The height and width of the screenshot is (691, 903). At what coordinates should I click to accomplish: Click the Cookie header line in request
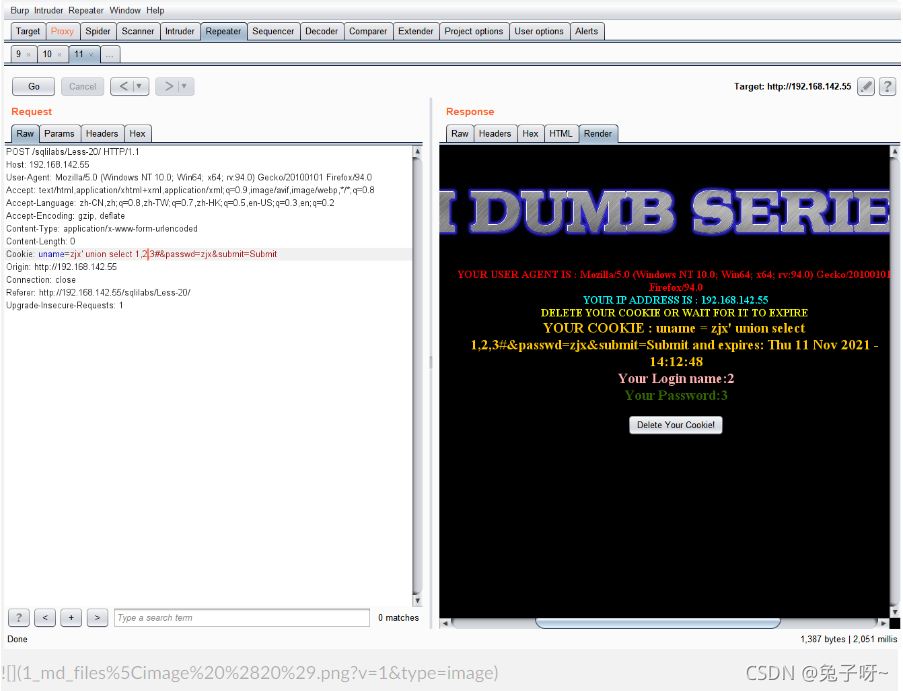142,254
